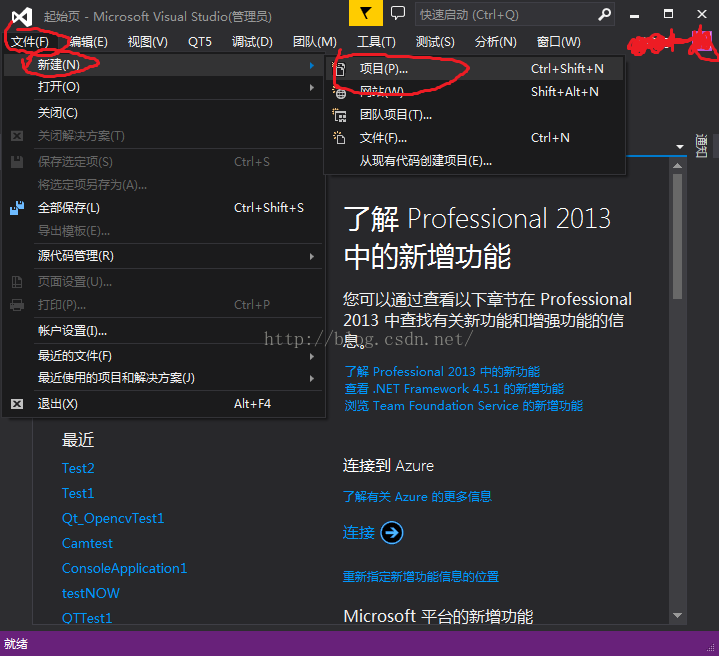The width and height of the screenshot is (719, 656).
Task: Select 团队项目(T)... menu entry
Action: 475,115
